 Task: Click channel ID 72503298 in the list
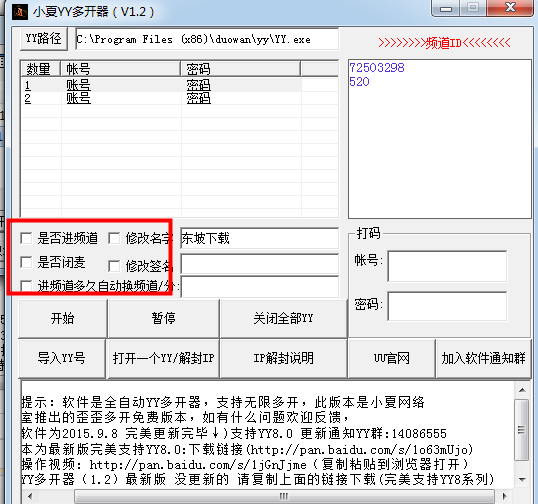(377, 68)
